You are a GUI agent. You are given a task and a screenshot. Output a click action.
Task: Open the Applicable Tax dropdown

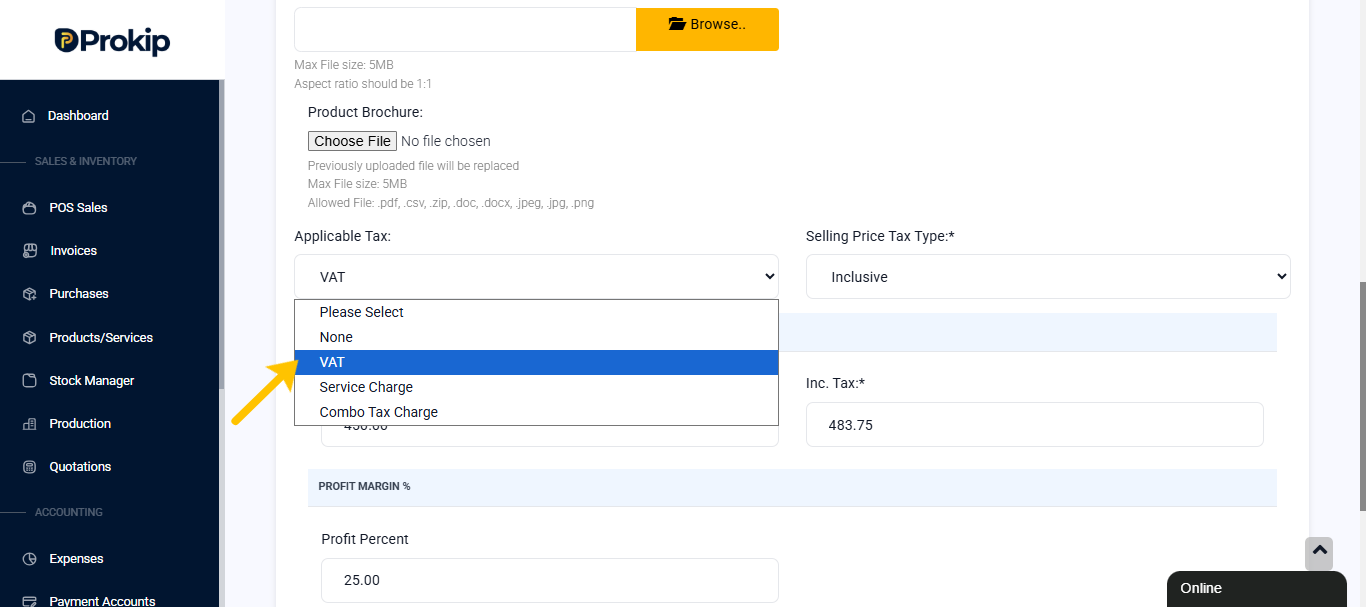[536, 277]
